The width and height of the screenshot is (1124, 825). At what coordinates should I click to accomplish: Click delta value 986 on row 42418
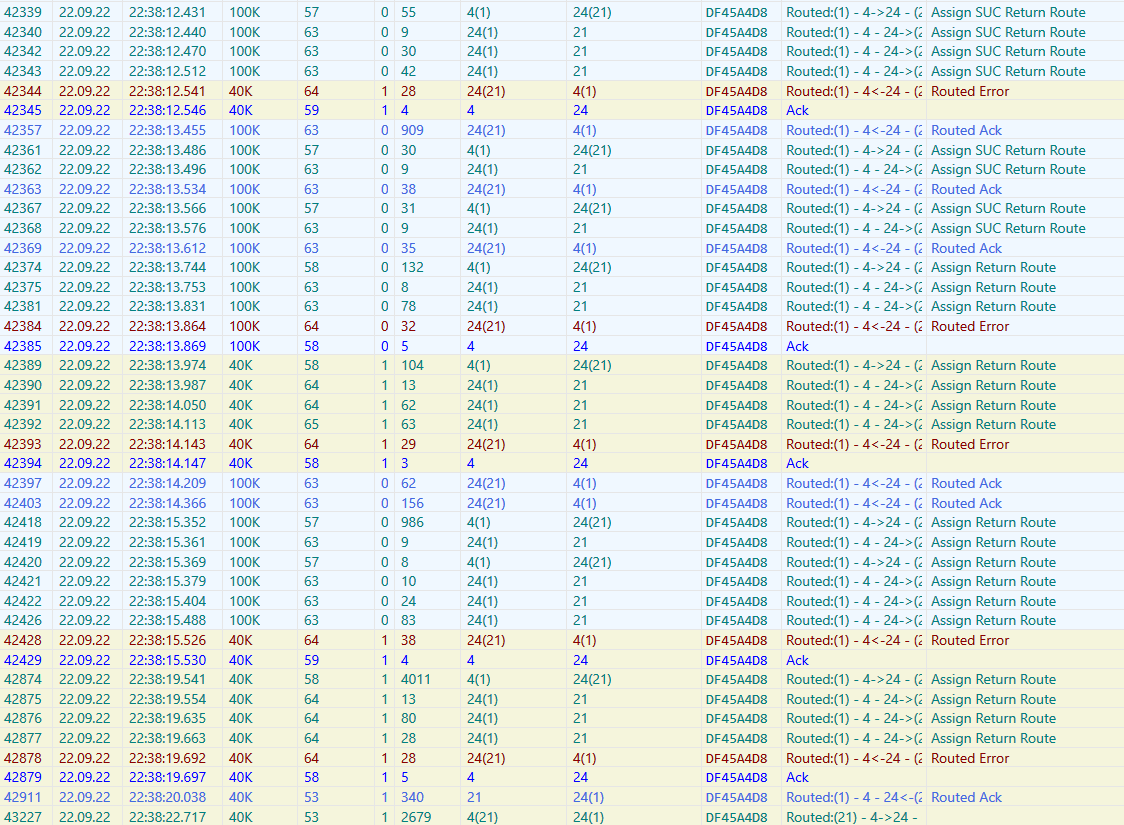tap(412, 522)
